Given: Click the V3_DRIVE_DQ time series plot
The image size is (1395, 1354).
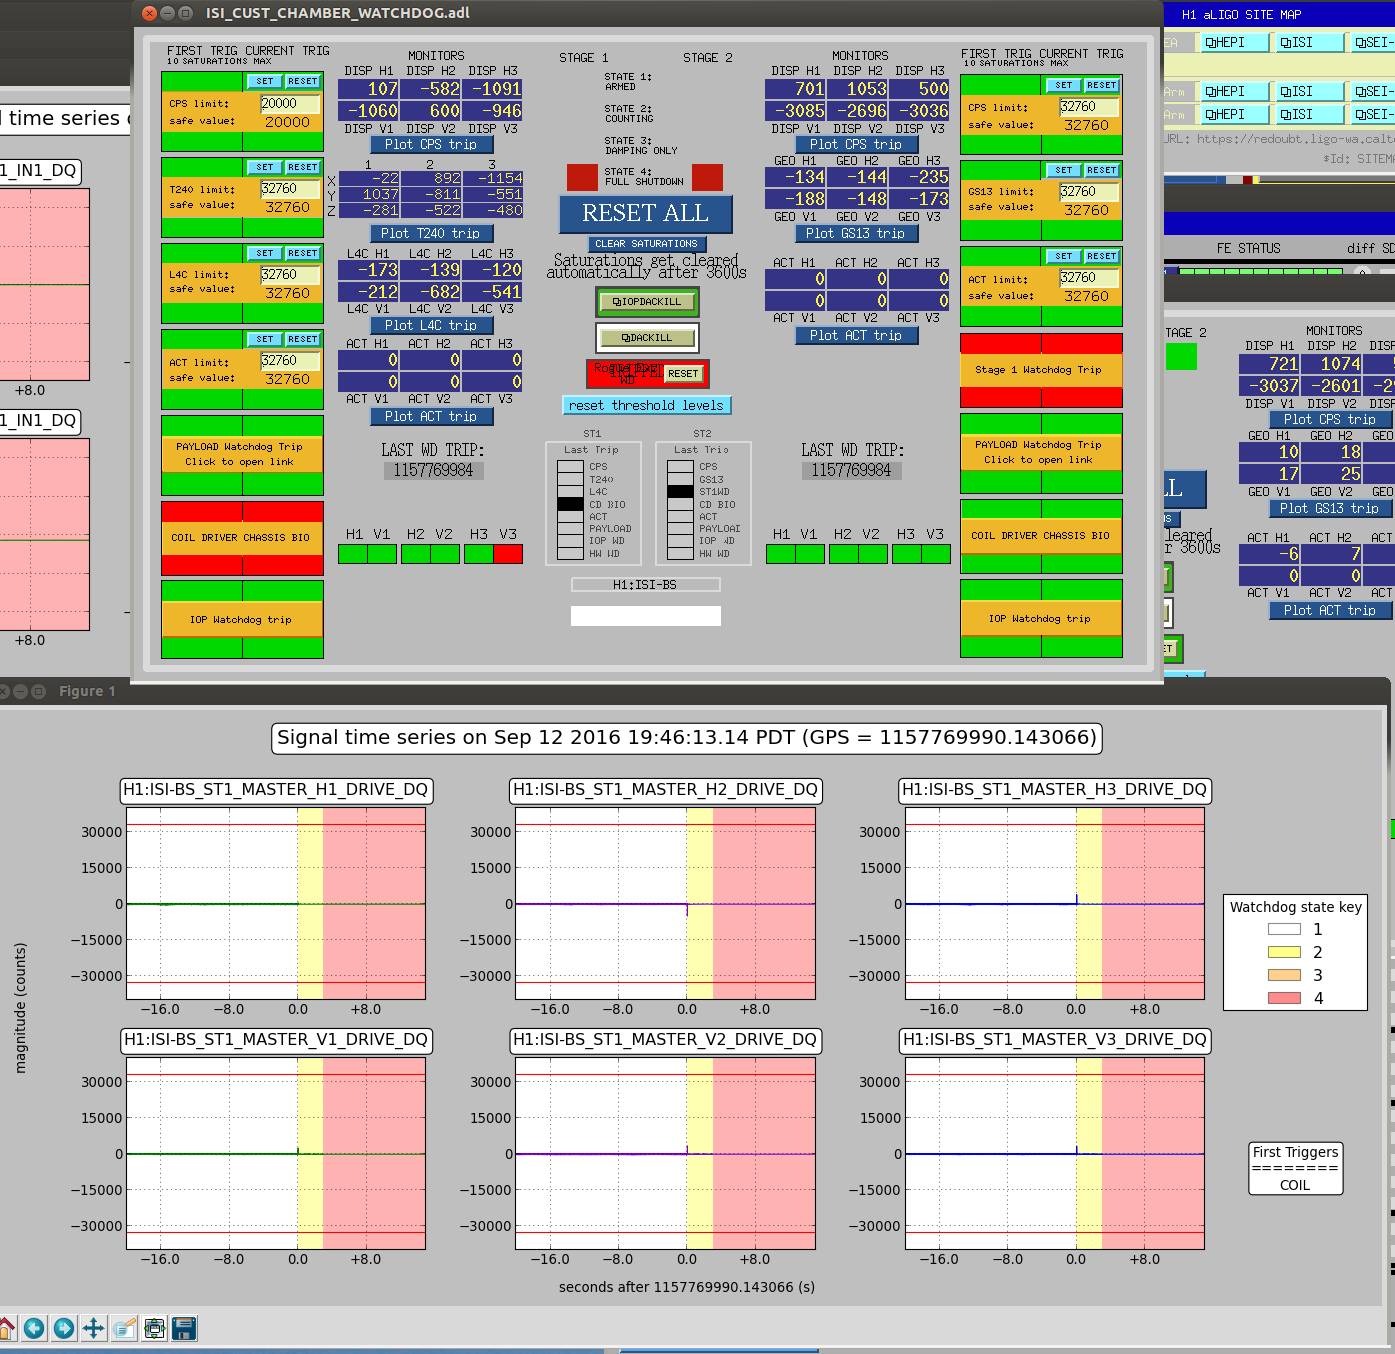Looking at the screenshot, I should click(1055, 1154).
